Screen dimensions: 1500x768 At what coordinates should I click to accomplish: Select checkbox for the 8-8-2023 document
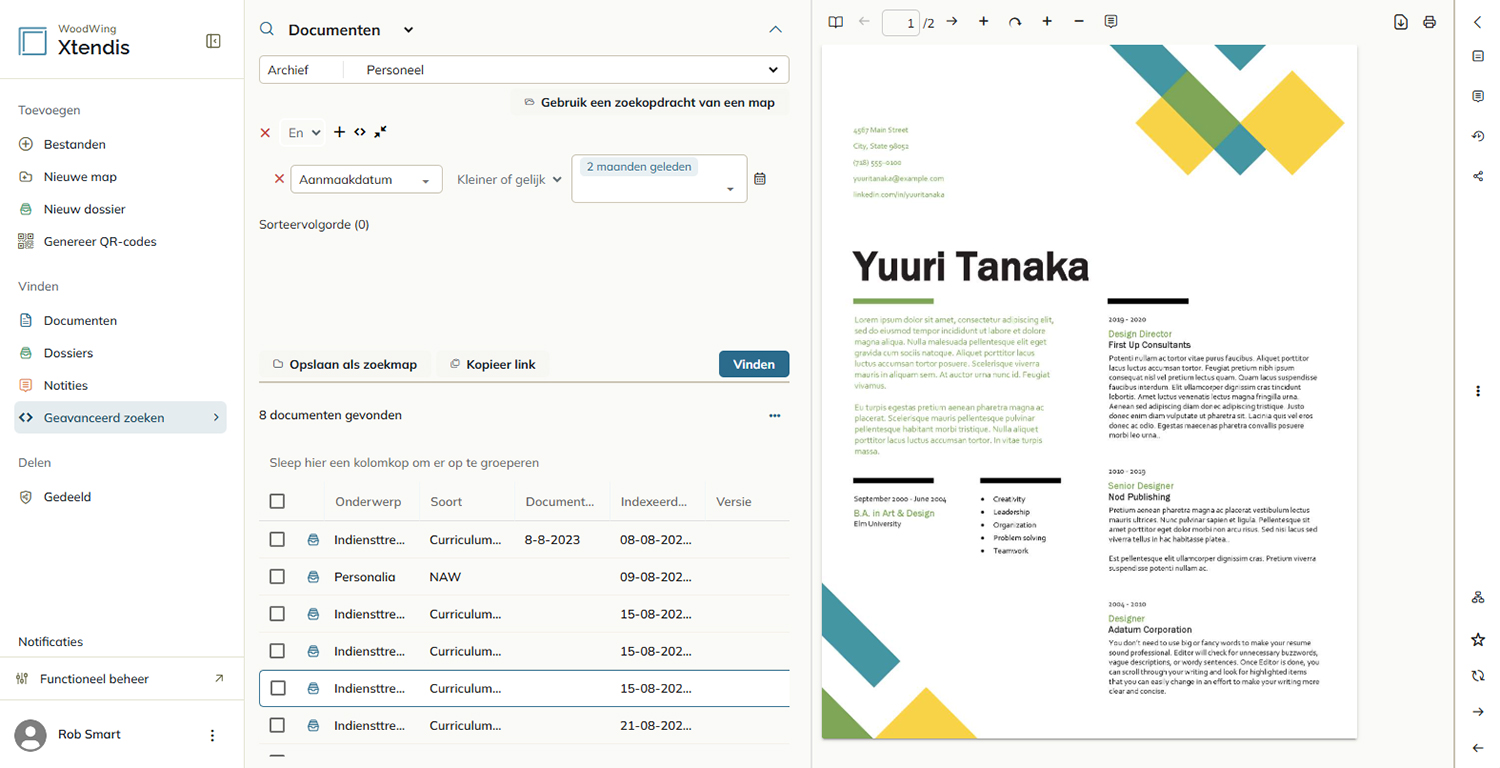(x=277, y=540)
